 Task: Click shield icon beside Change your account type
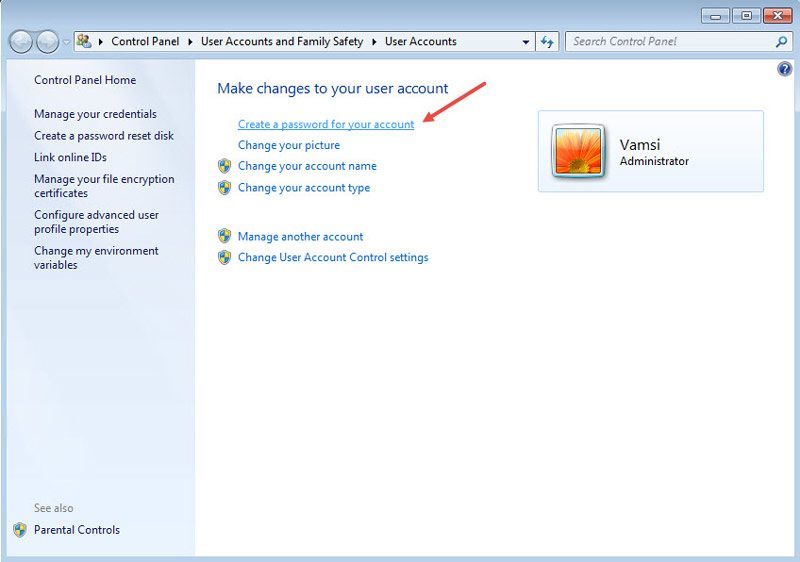[x=224, y=188]
